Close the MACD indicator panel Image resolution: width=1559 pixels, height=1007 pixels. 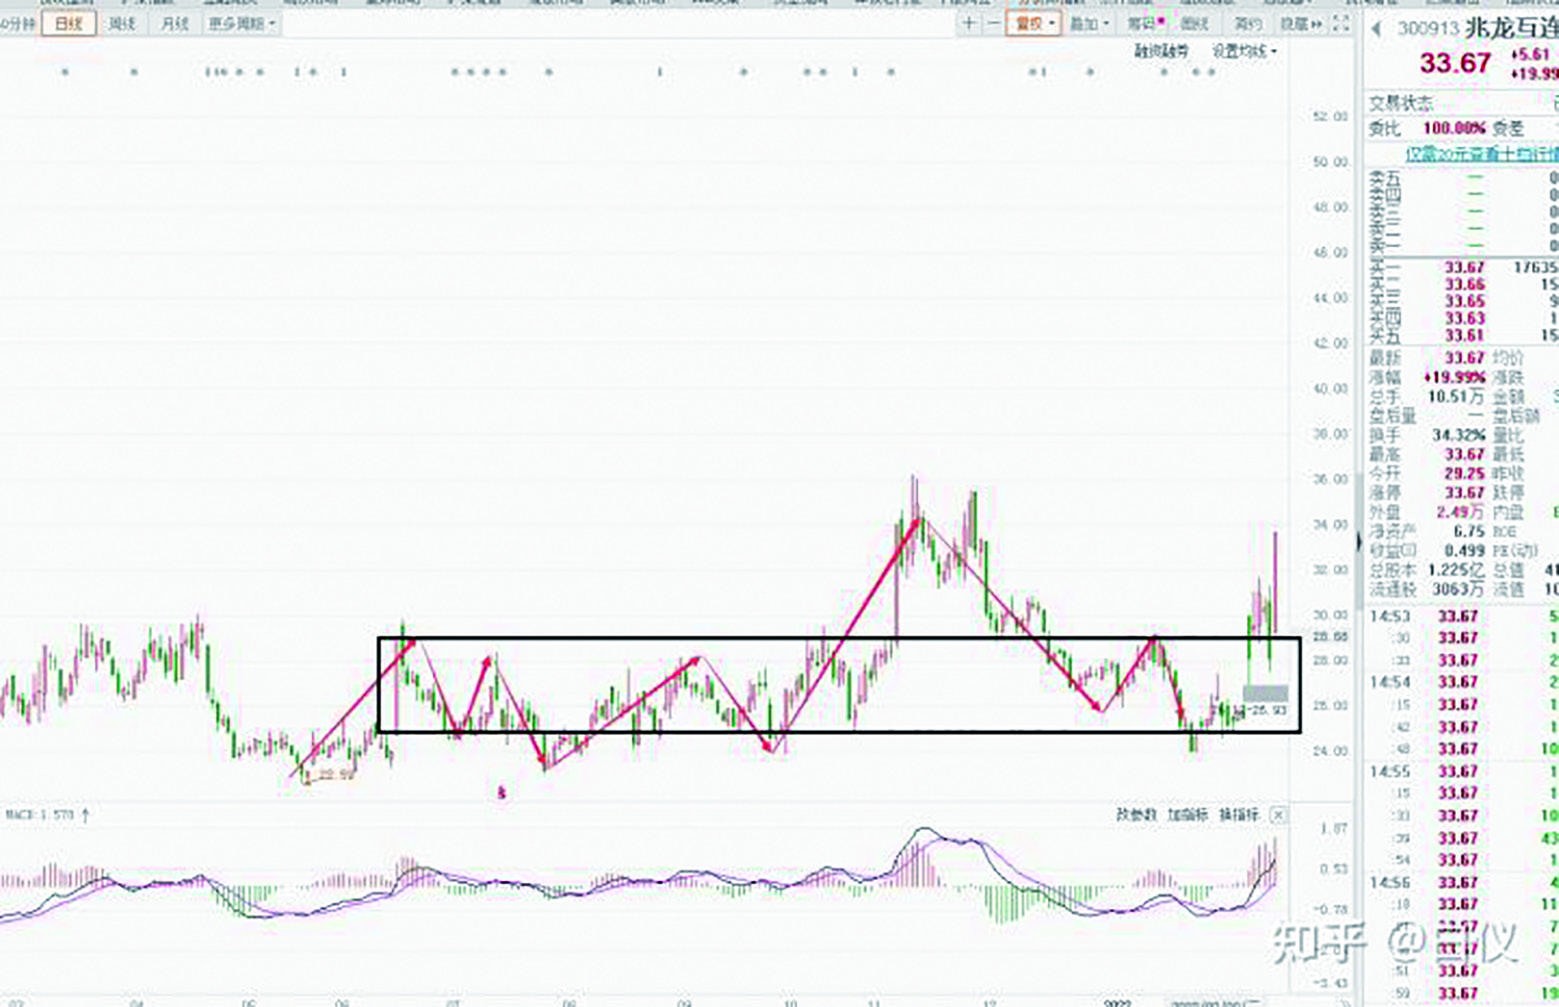pos(1278,815)
